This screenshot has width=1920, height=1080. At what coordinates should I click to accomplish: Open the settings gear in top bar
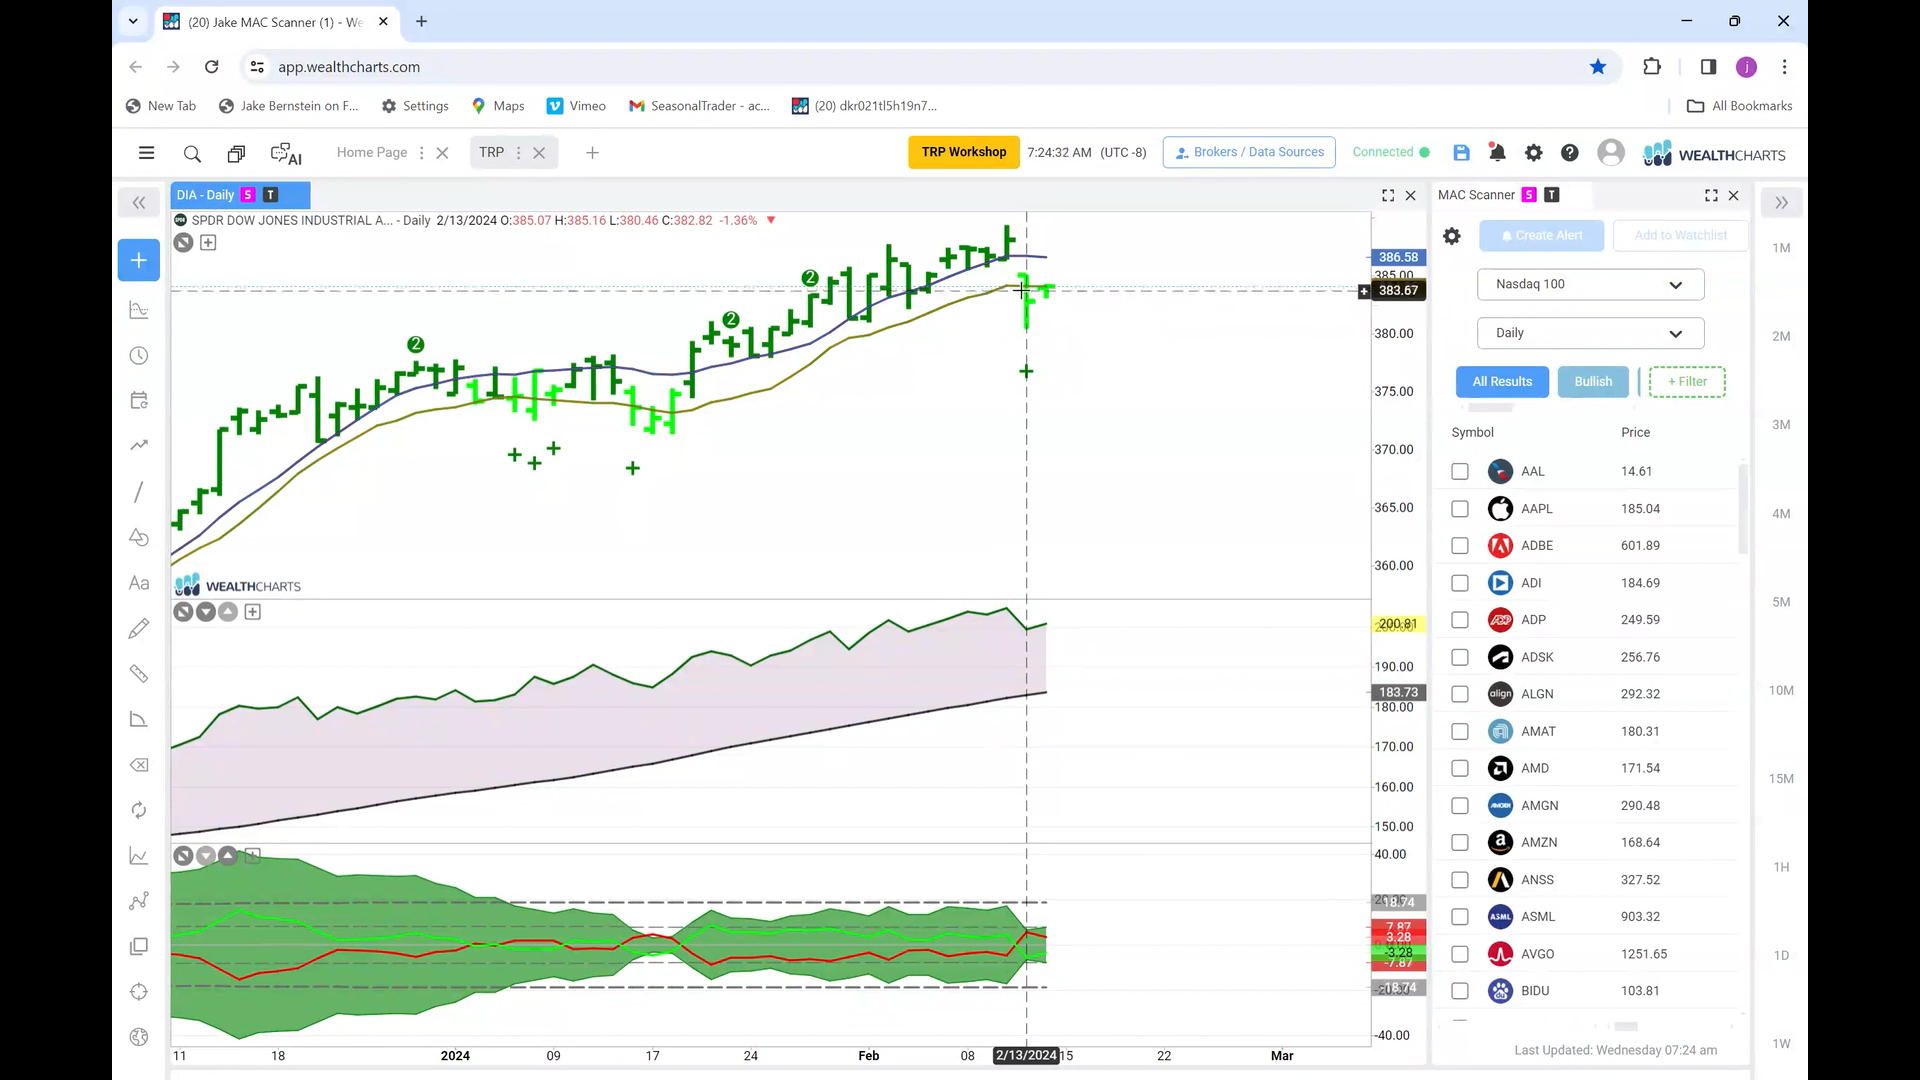click(1533, 152)
